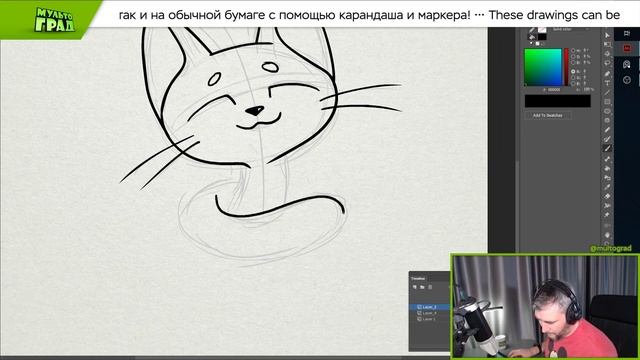Click the paint bucket fill color icon

pos(532,37)
